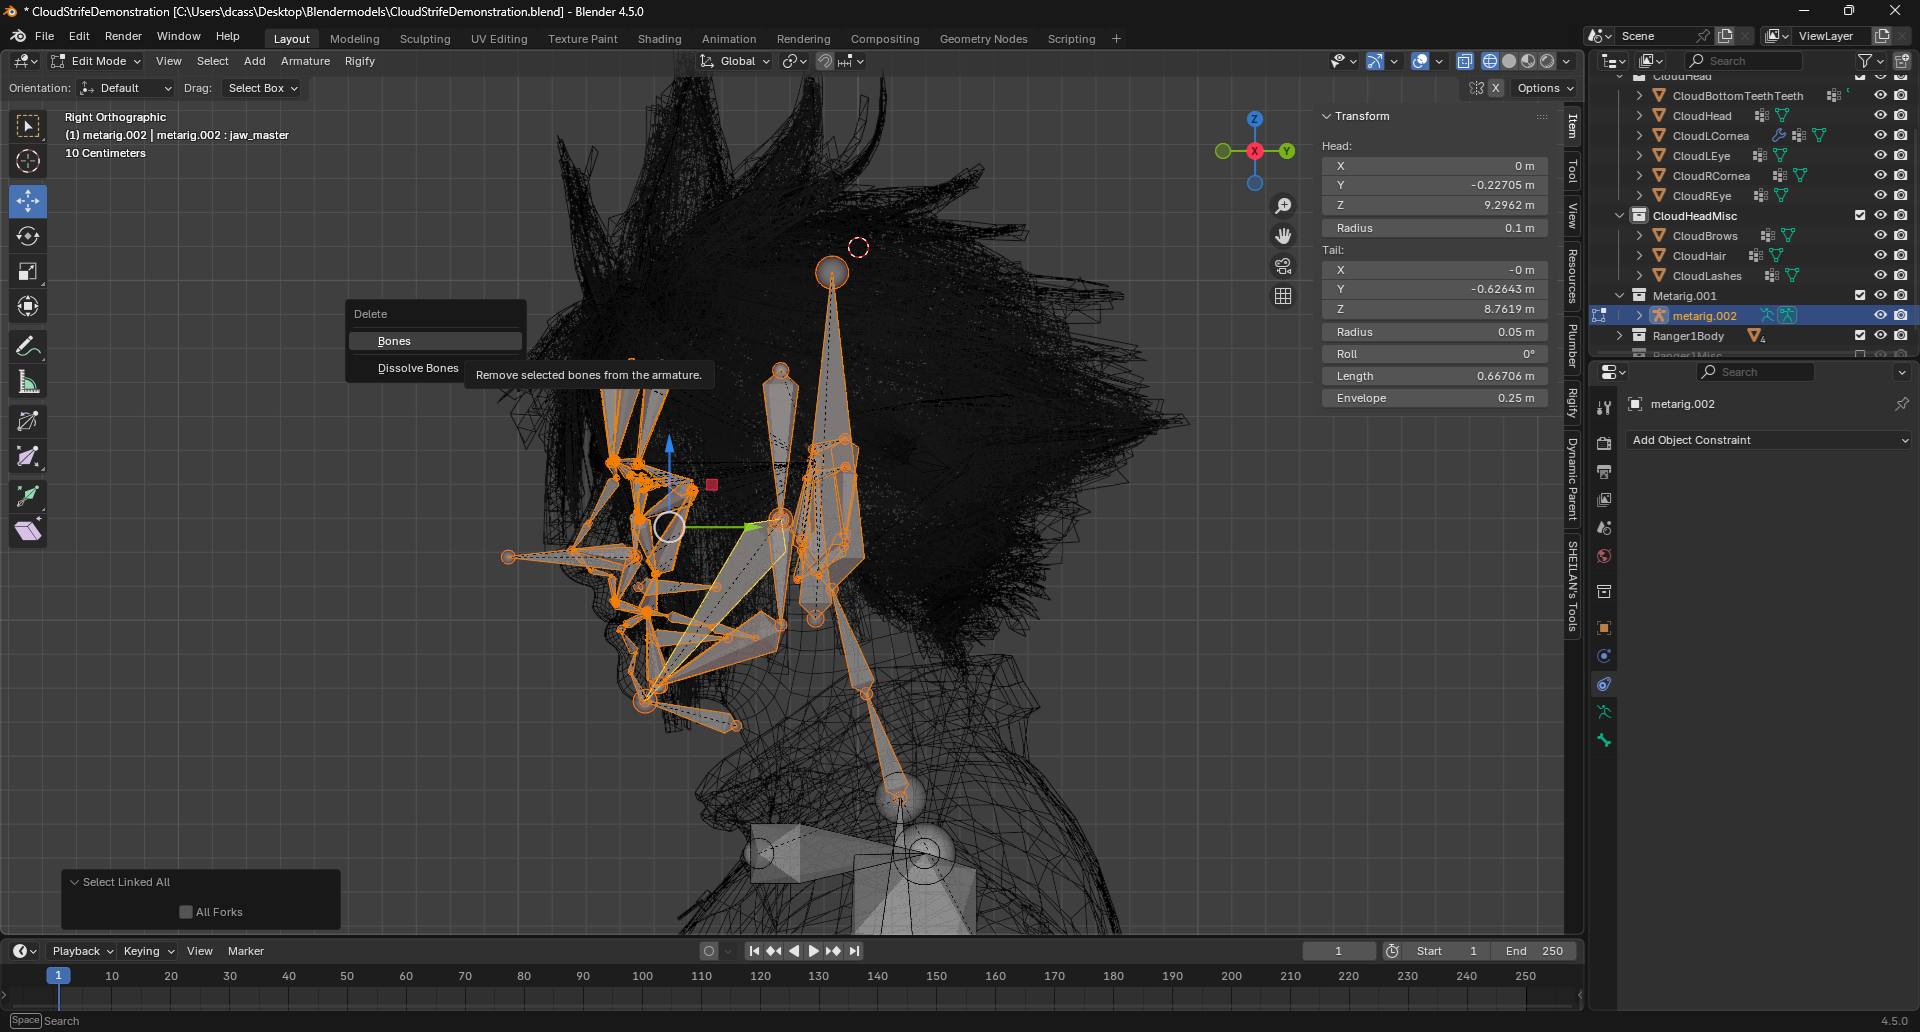Activate the Shear tool
This screenshot has height=1032, width=1920.
point(28,530)
